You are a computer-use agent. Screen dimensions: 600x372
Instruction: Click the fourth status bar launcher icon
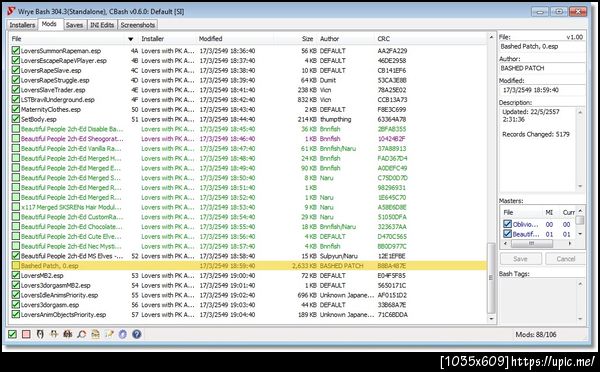[54, 334]
